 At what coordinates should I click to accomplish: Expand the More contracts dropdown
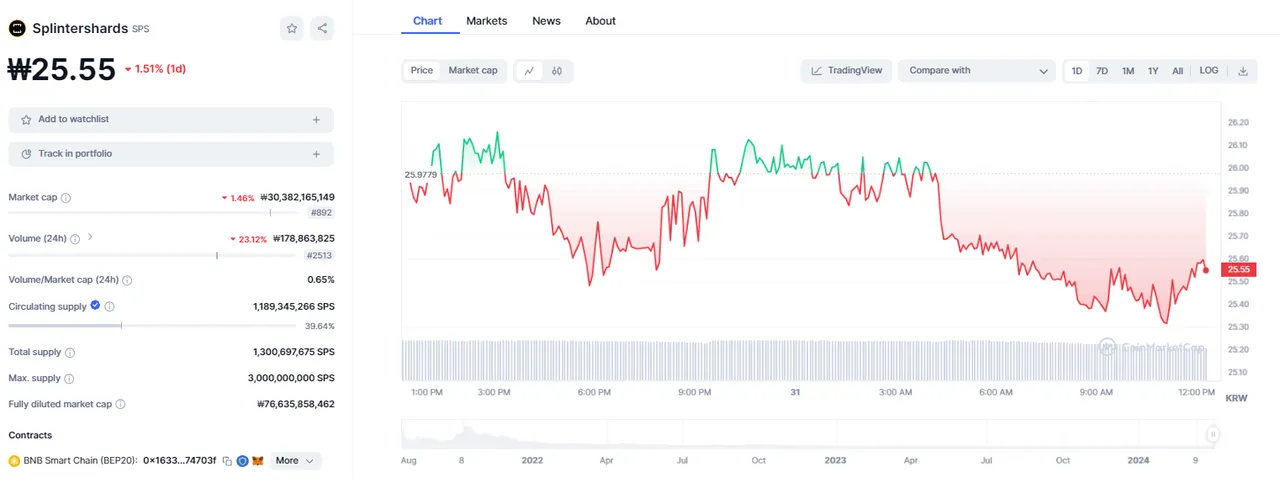pyautogui.click(x=295, y=461)
